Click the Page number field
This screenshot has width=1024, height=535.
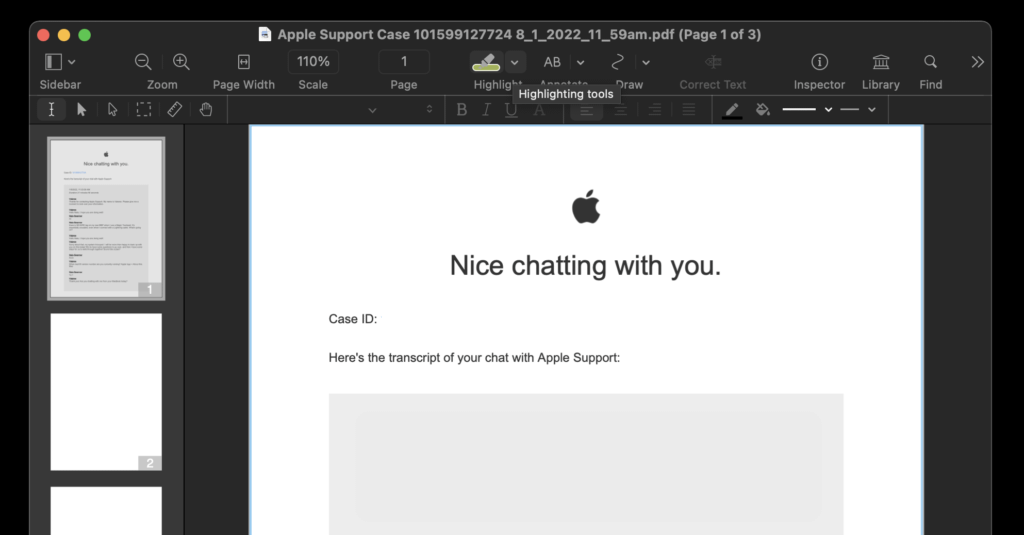click(404, 61)
